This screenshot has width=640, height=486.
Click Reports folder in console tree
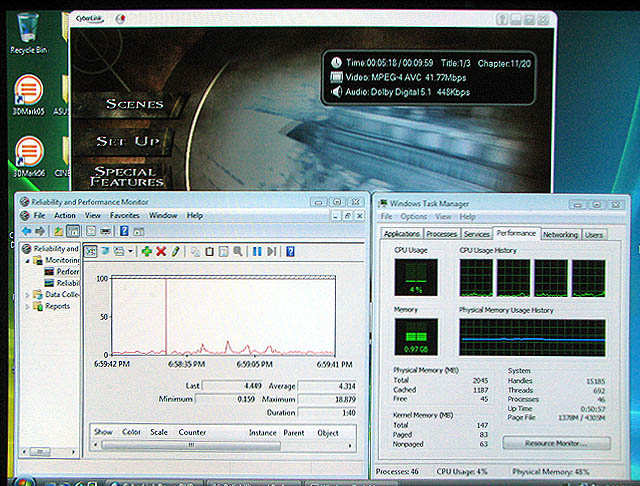pos(57,306)
